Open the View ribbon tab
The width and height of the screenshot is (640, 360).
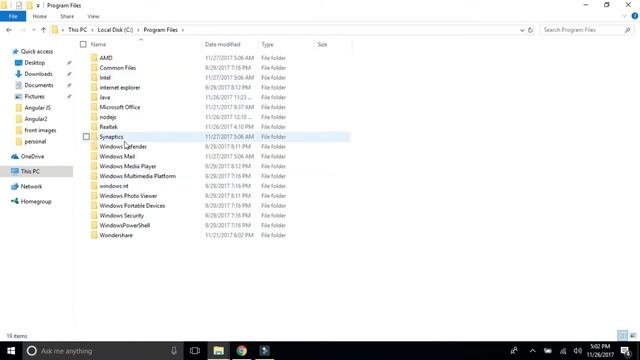pos(93,16)
